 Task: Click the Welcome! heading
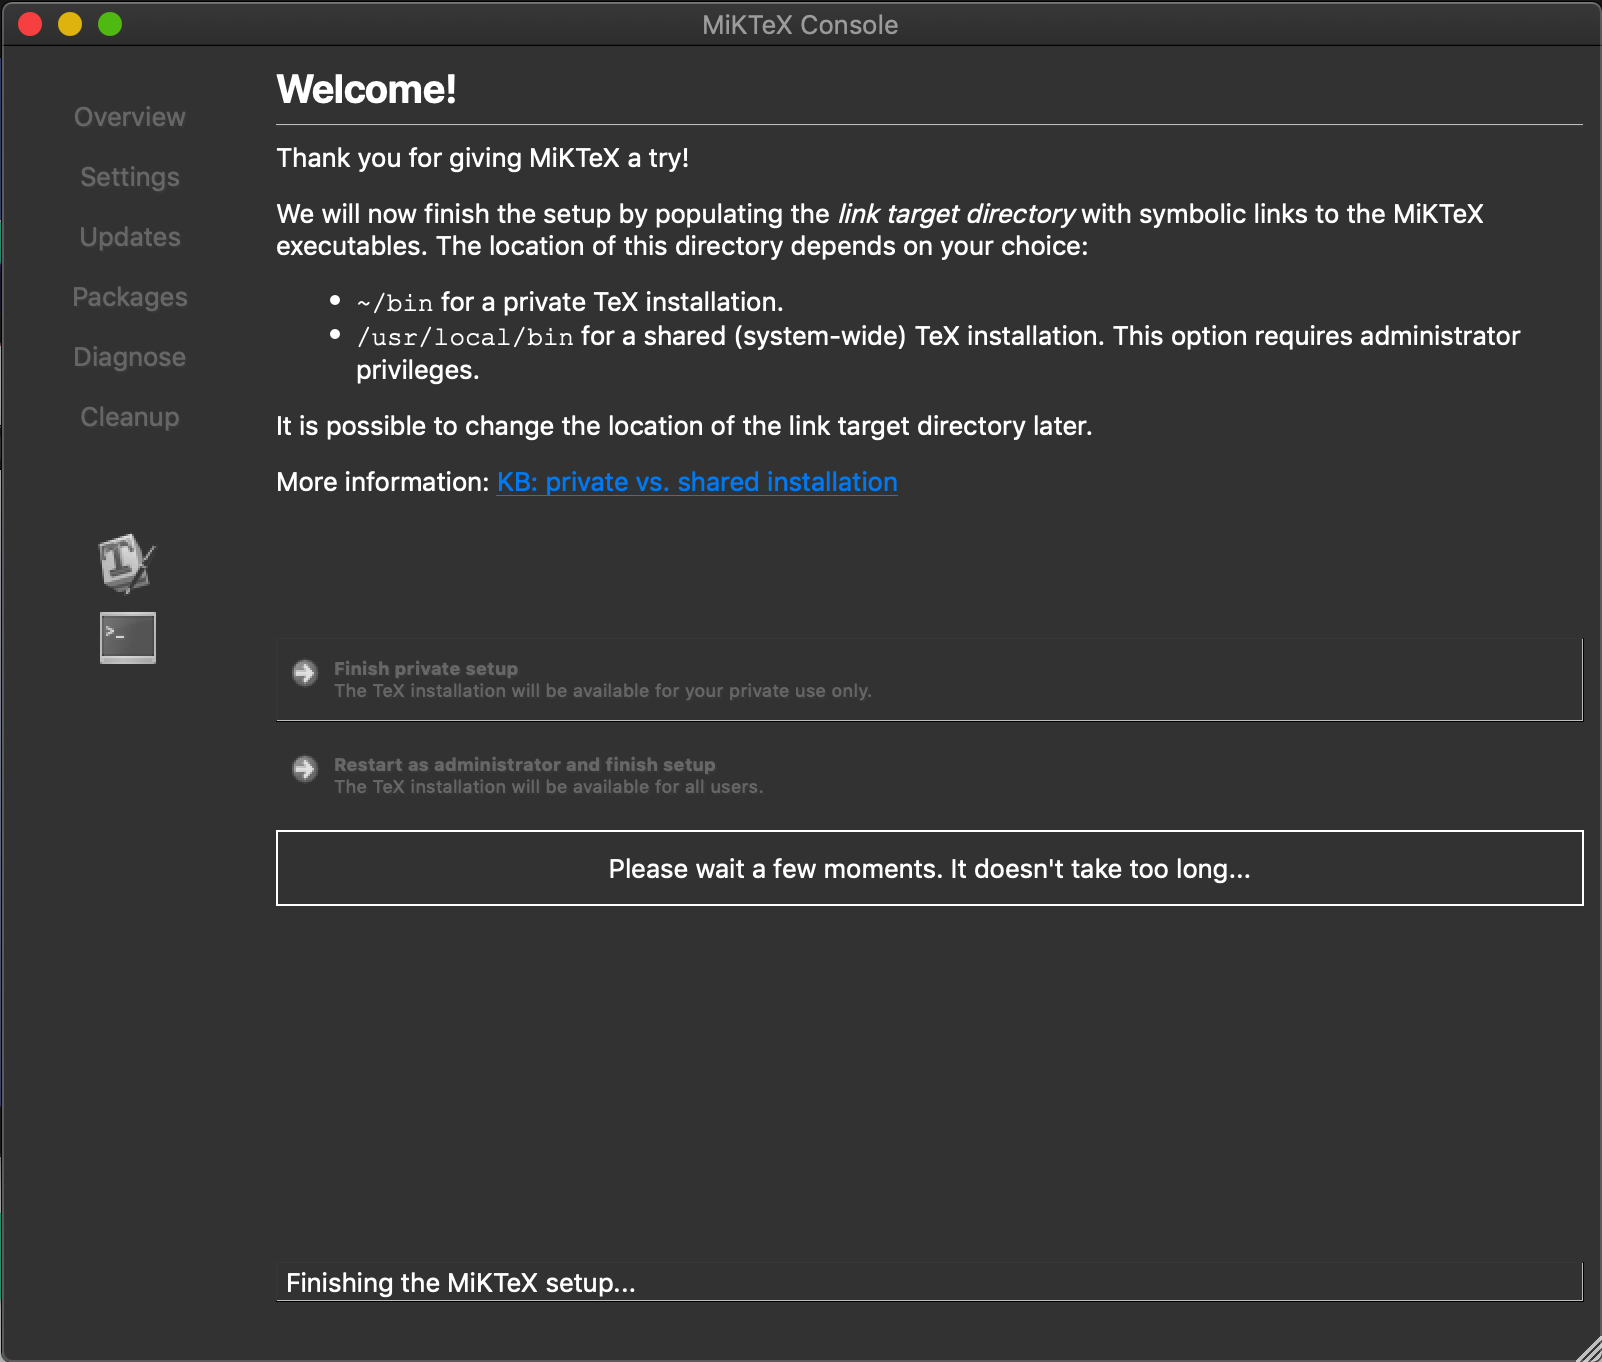click(x=366, y=89)
